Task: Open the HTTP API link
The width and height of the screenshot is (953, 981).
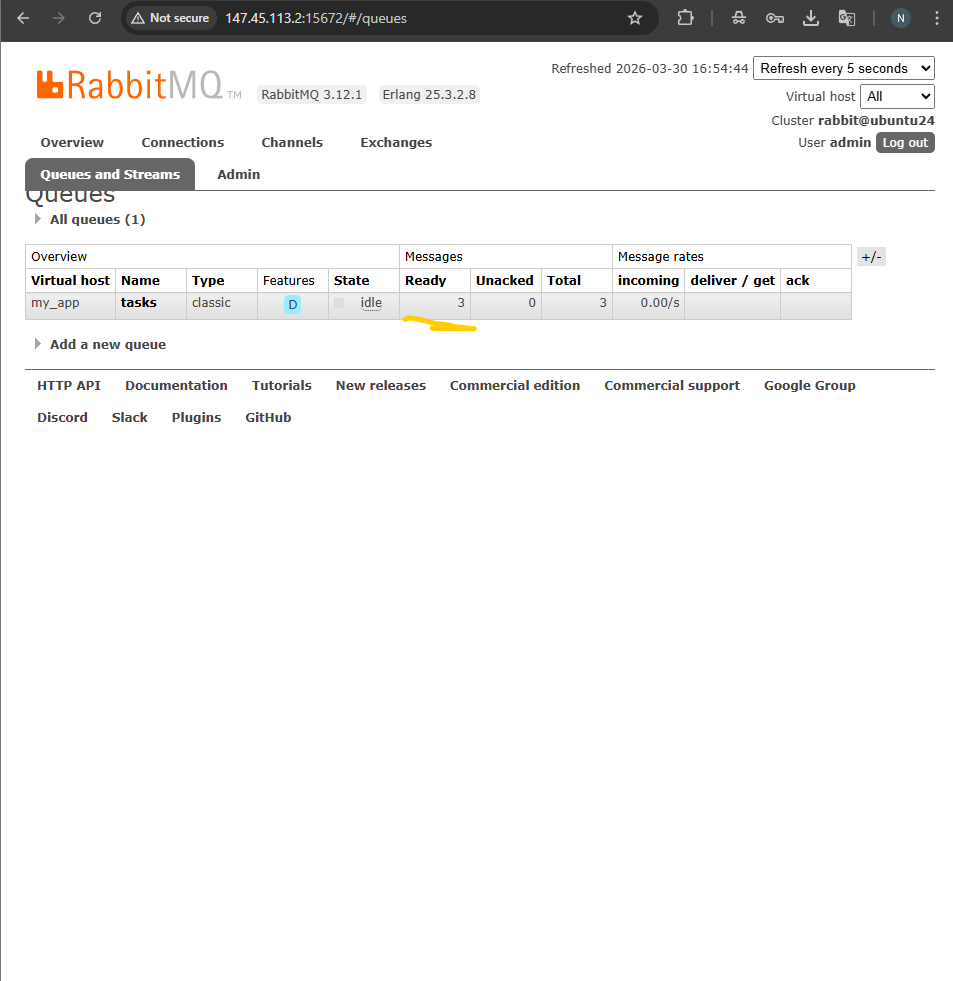Action: pyautogui.click(x=69, y=386)
